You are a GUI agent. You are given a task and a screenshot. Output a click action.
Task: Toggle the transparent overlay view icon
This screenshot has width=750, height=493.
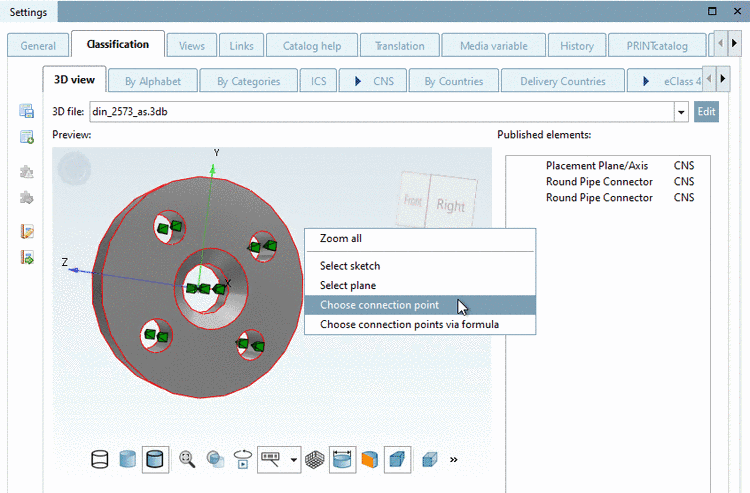[x=215, y=460]
